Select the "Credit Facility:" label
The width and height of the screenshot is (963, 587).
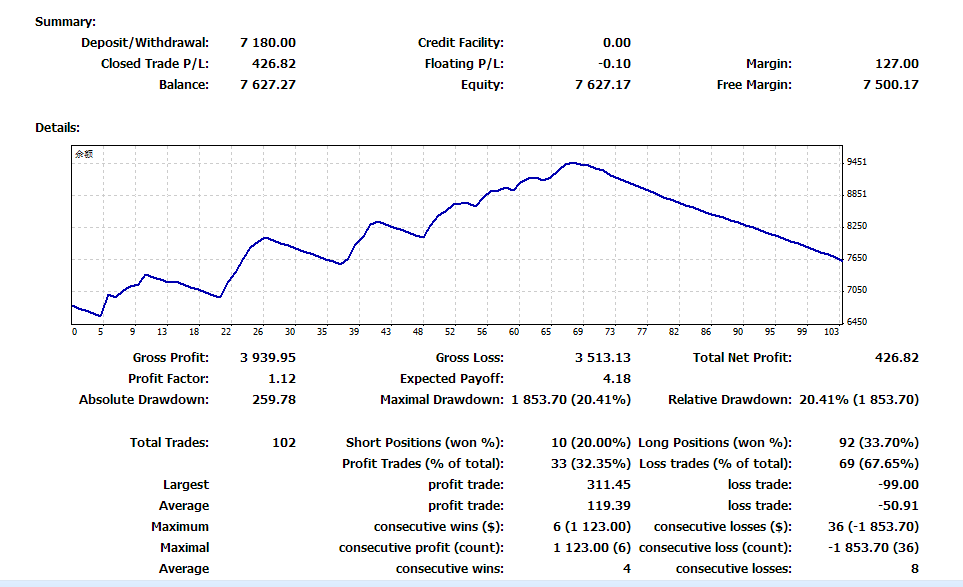(461, 42)
